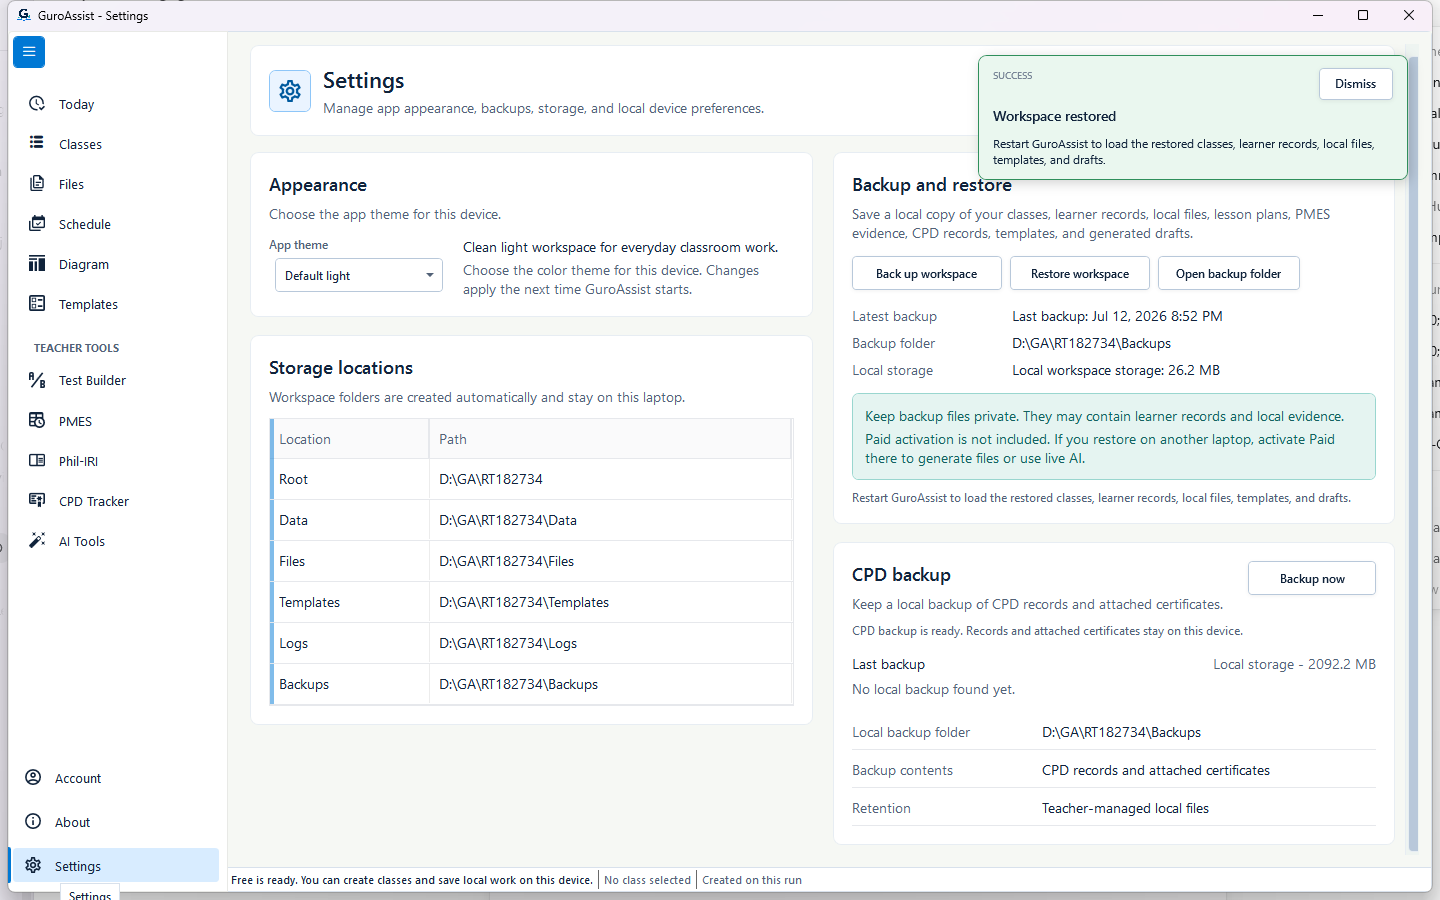The image size is (1440, 900).
Task: Click the Local storage - 2092.2 MB text
Action: coord(1294,664)
